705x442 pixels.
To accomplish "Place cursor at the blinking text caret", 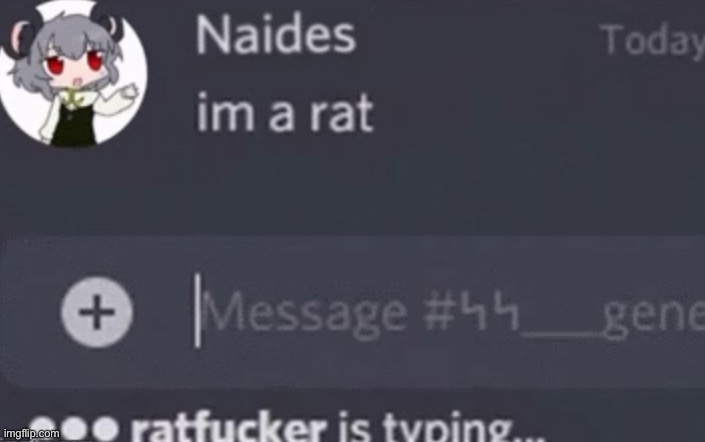I will (197, 311).
